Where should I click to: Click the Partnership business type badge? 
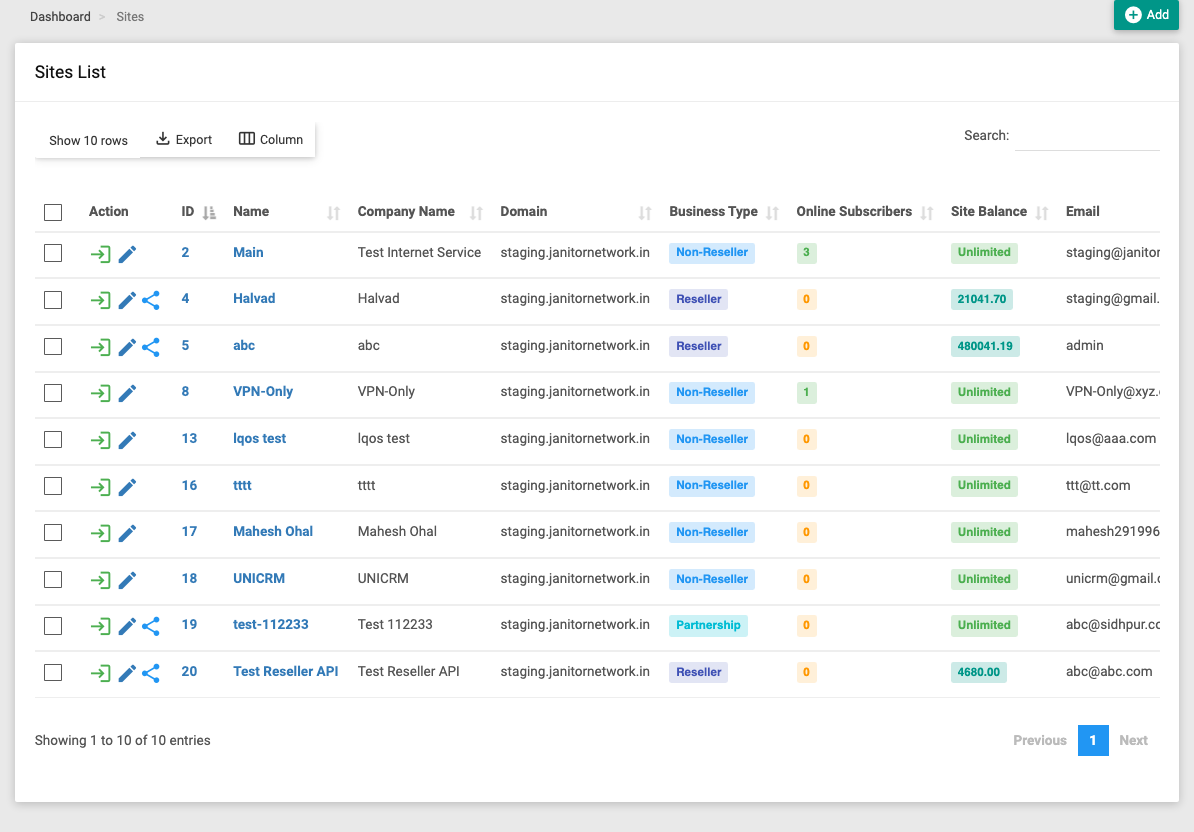coord(708,626)
